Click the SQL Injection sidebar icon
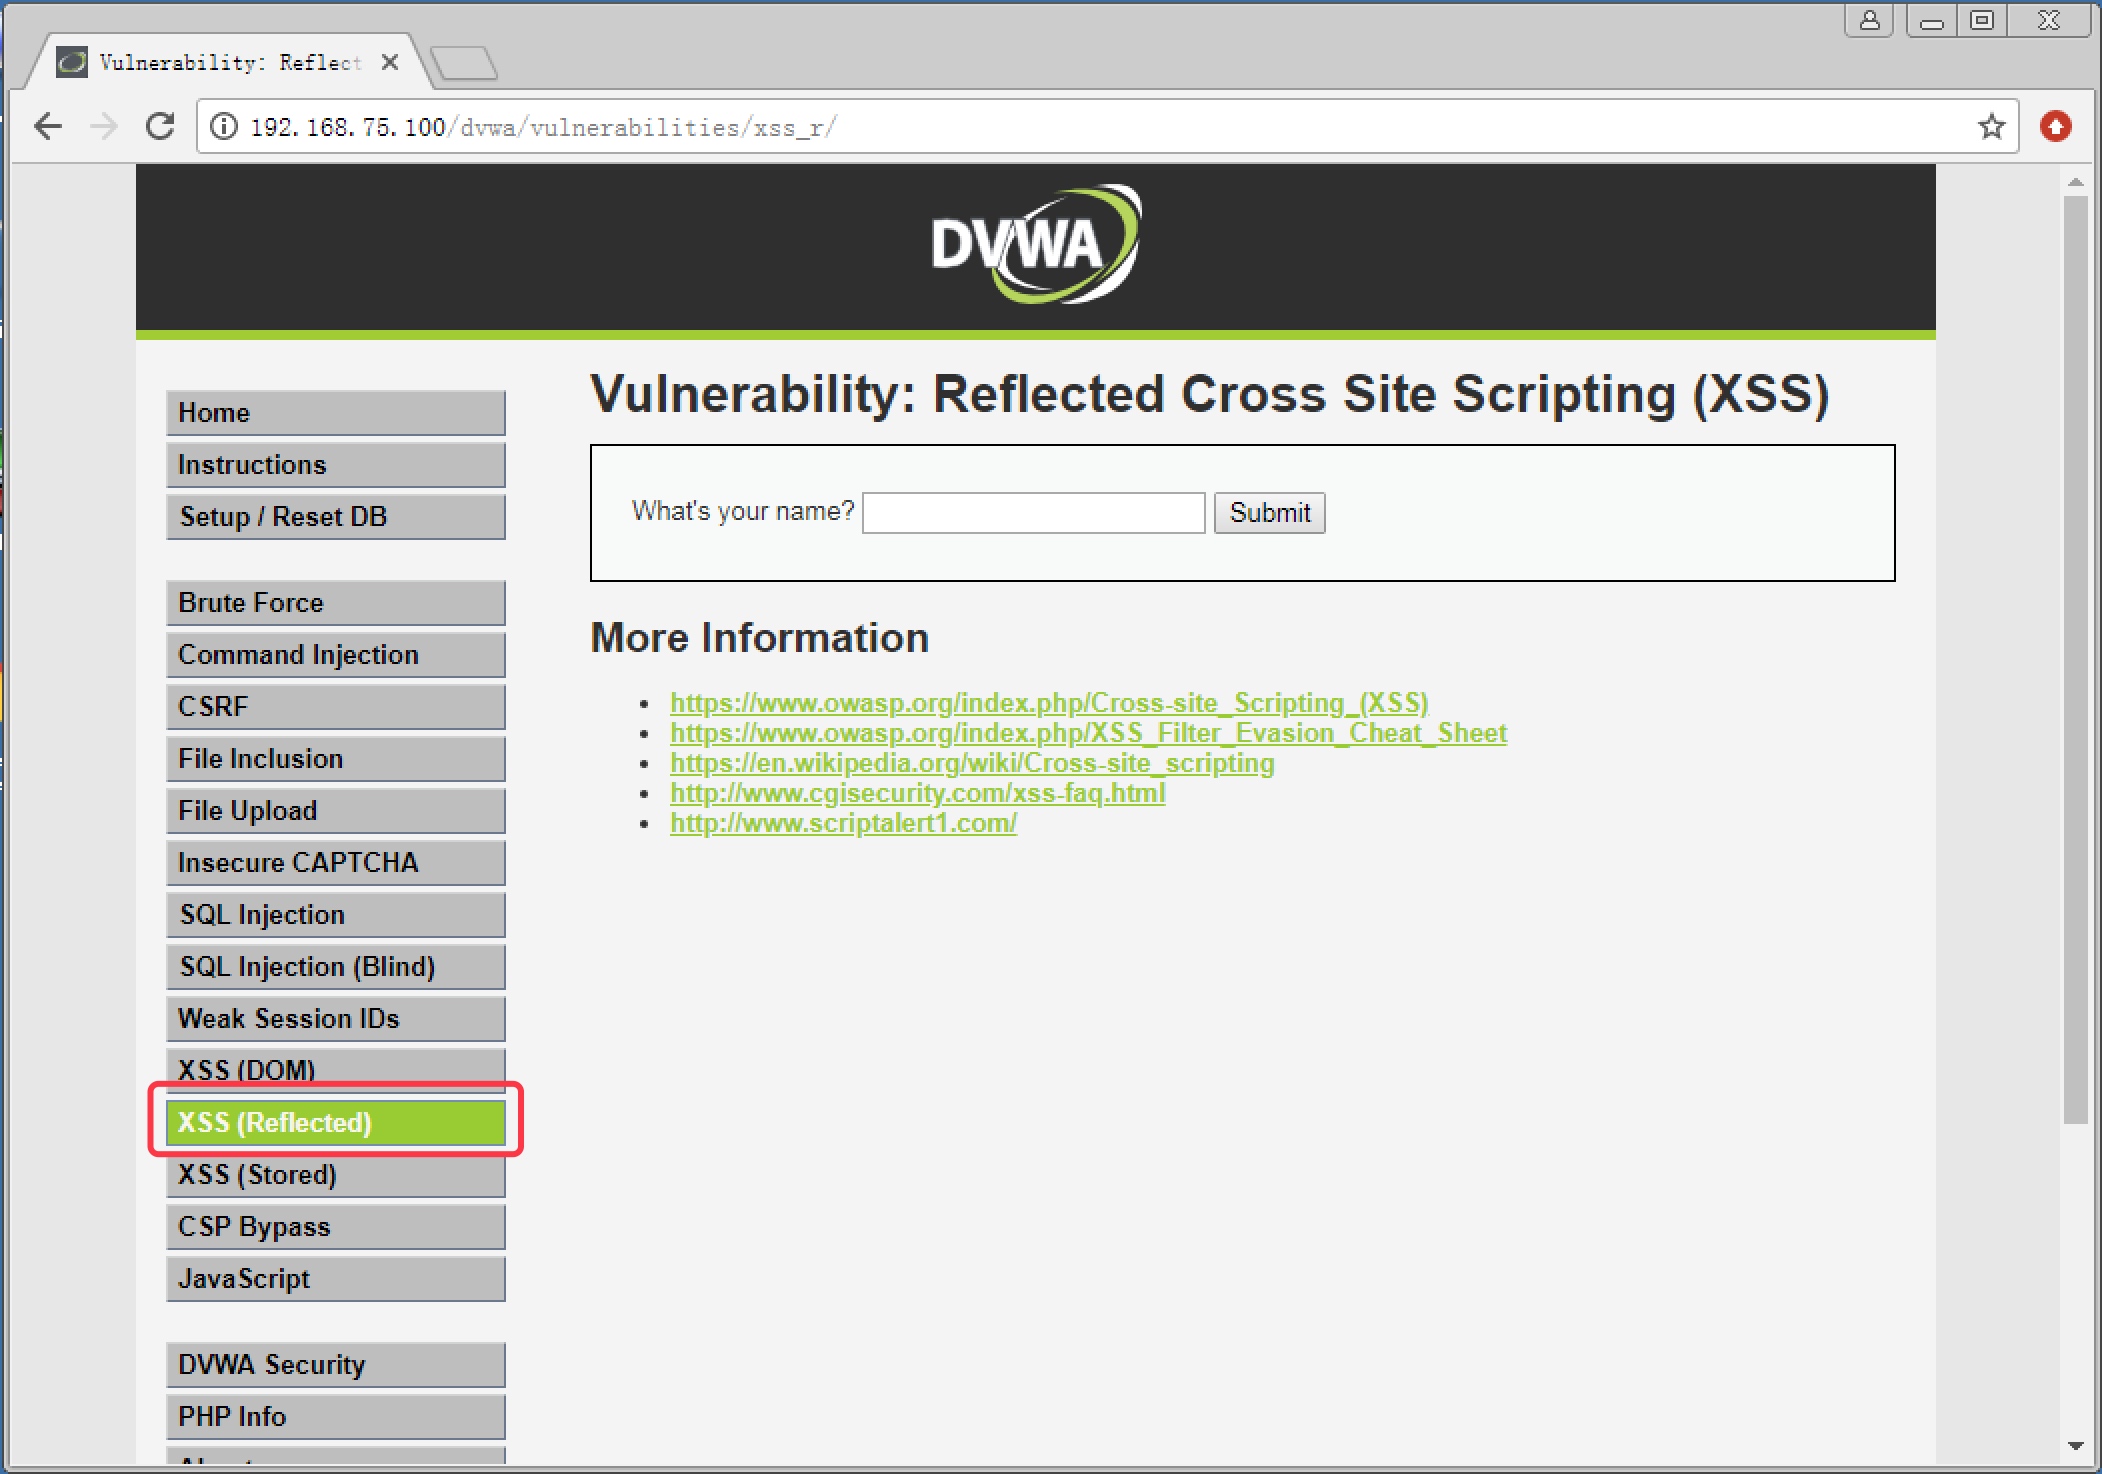2102x1474 pixels. [337, 913]
